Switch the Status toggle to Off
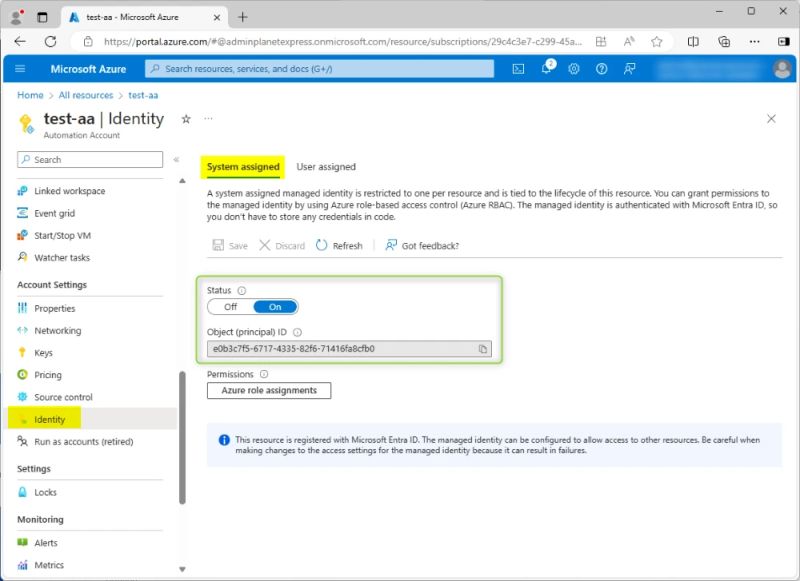Screen dimensions: 800x581 230,306
